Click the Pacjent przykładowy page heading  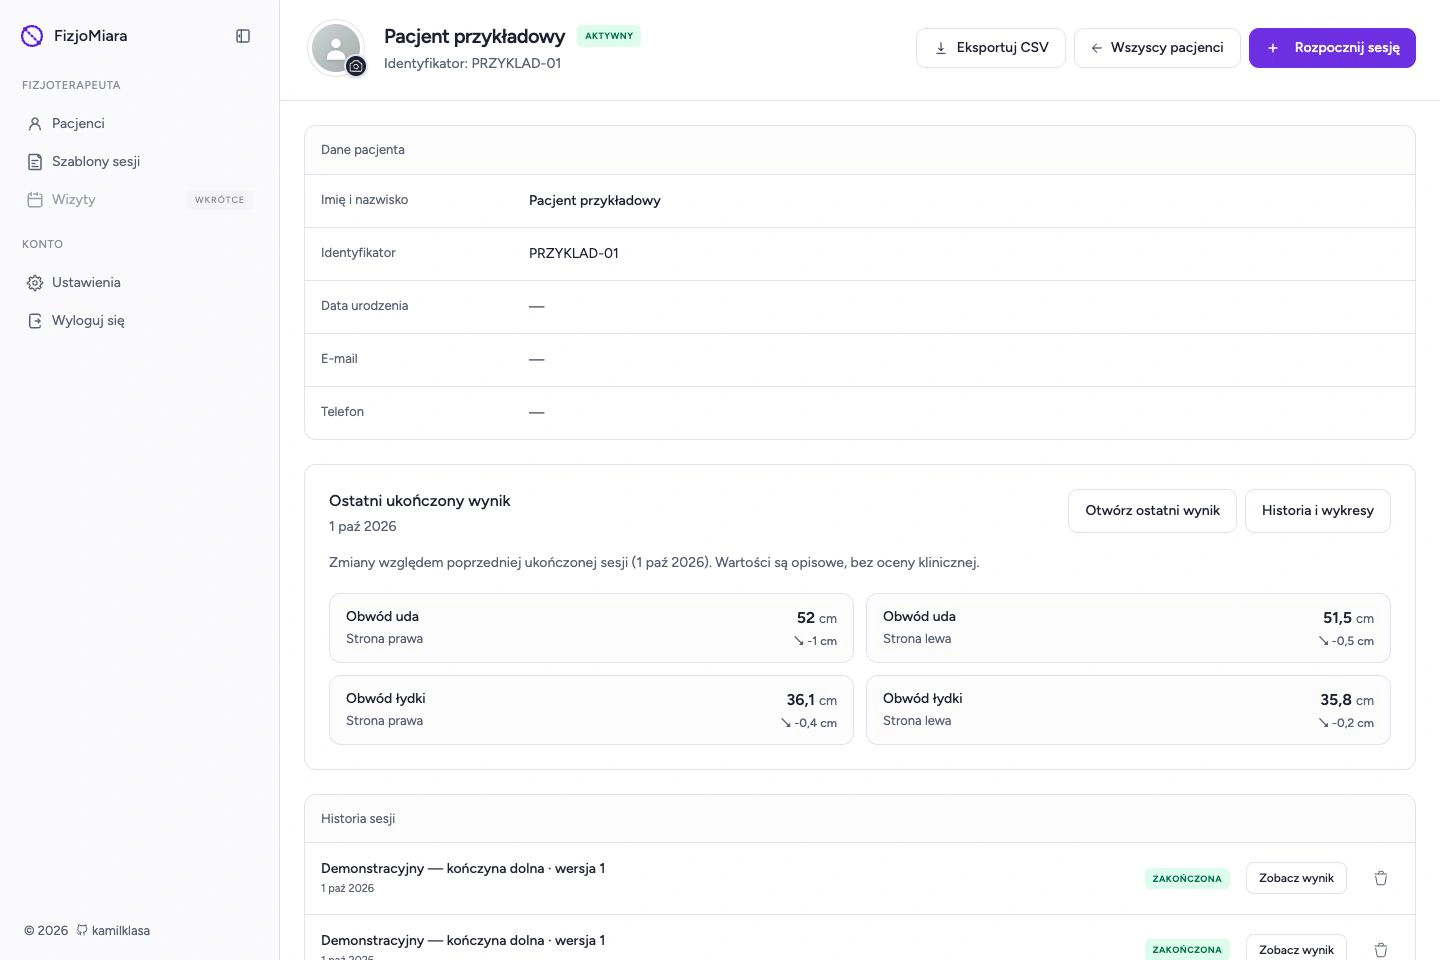[x=475, y=36]
